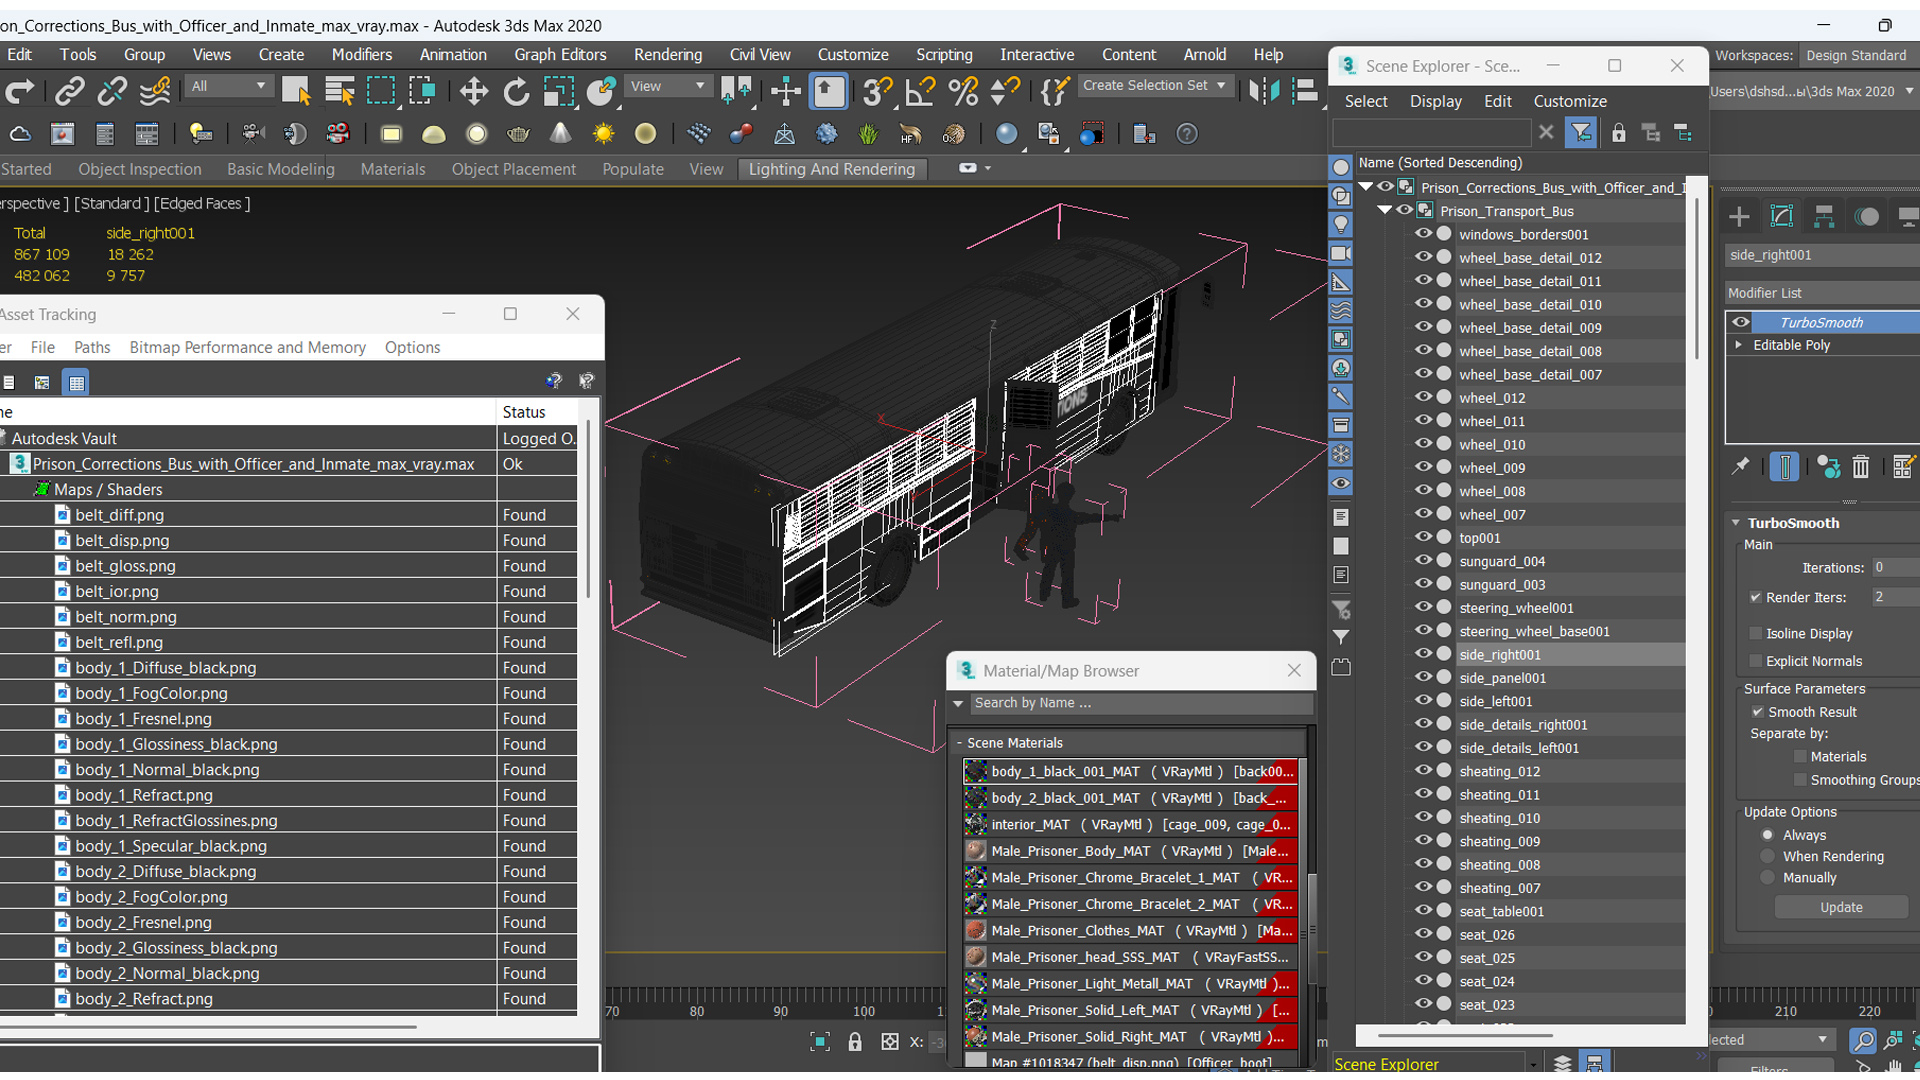This screenshot has height=1080, width=1920.
Task: Select the Rotate transform tool
Action: 516,92
